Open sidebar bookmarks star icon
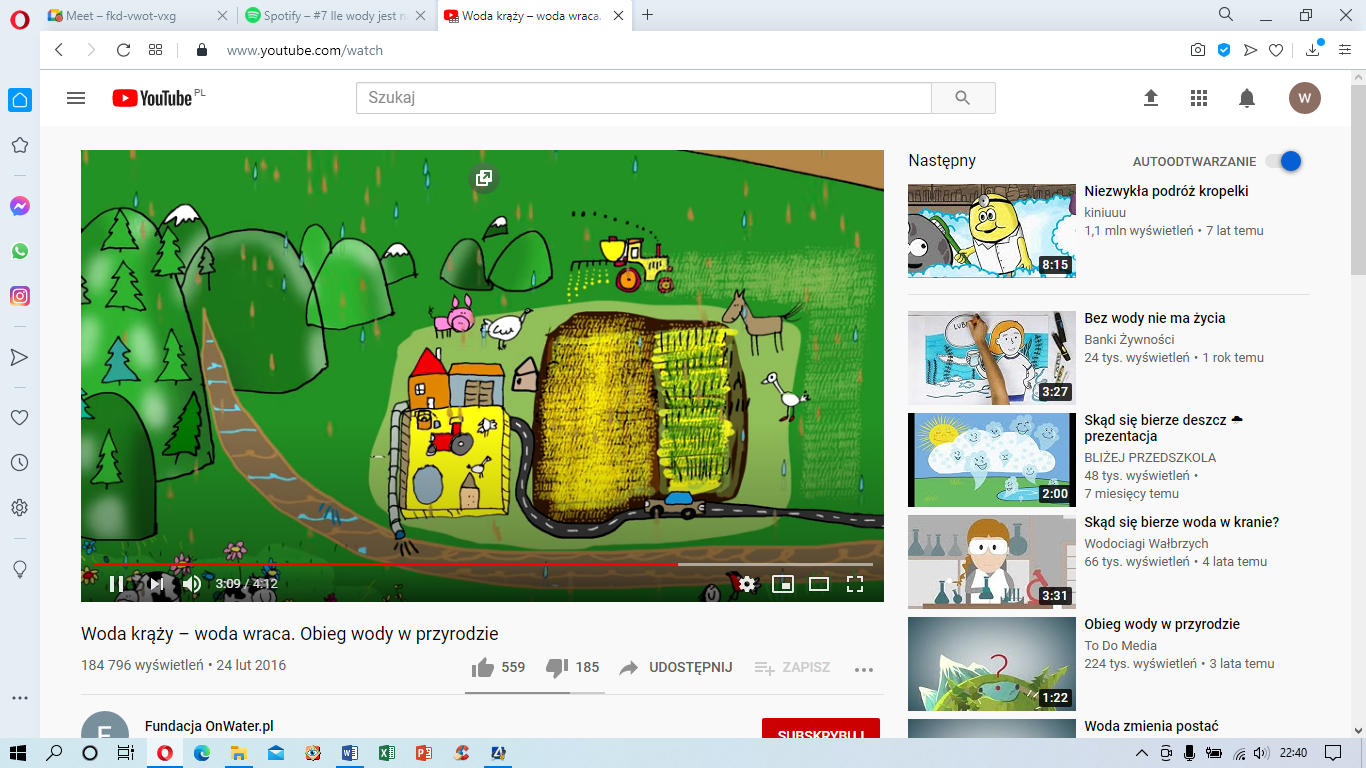1366x768 pixels. click(x=19, y=145)
